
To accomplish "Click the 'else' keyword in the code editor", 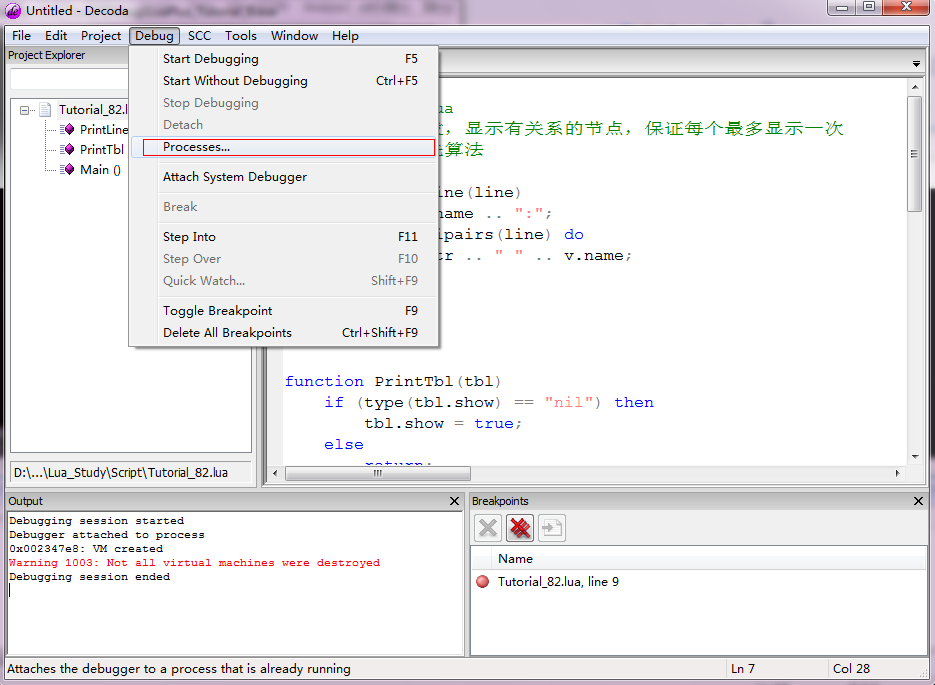I will (344, 445).
